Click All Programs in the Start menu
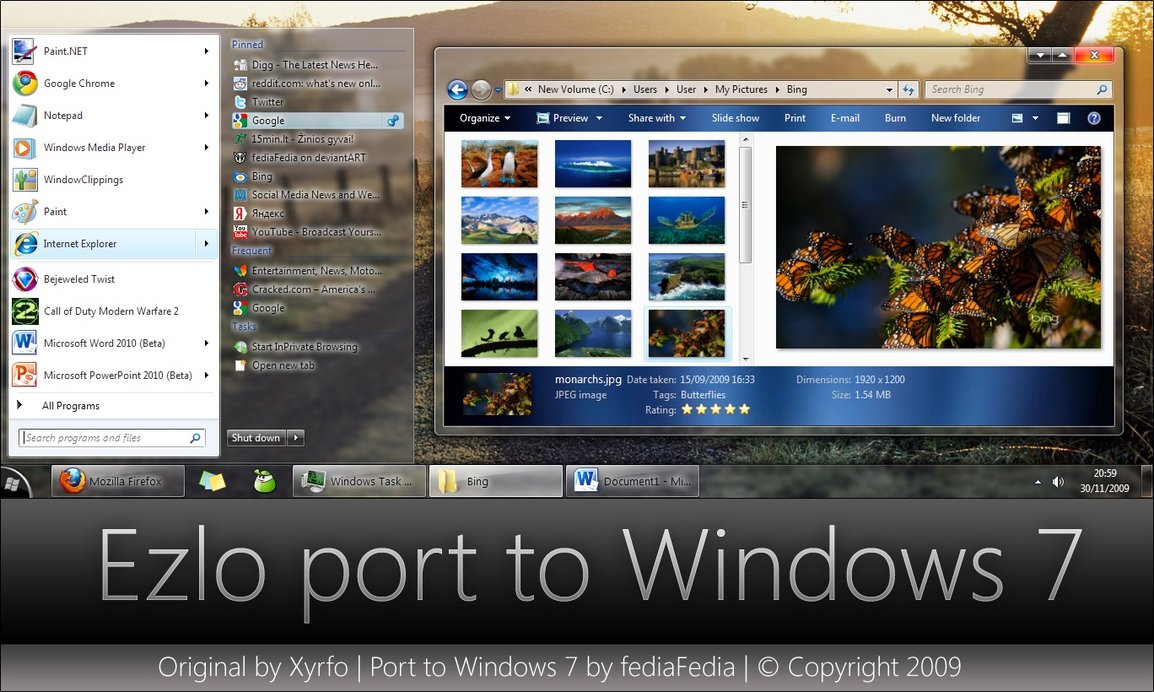This screenshot has height=692, width=1154. pyautogui.click(x=70, y=406)
